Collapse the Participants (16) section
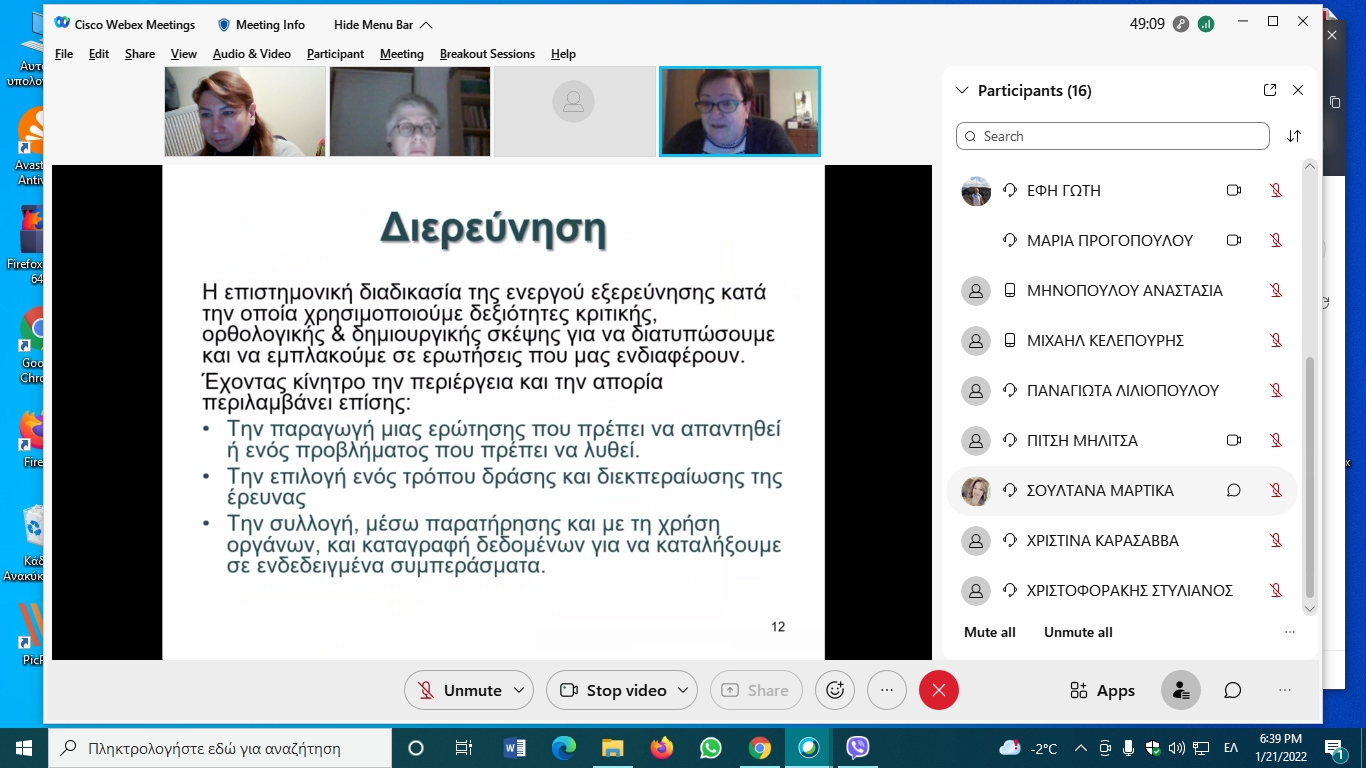This screenshot has height=768, width=1366. [962, 90]
